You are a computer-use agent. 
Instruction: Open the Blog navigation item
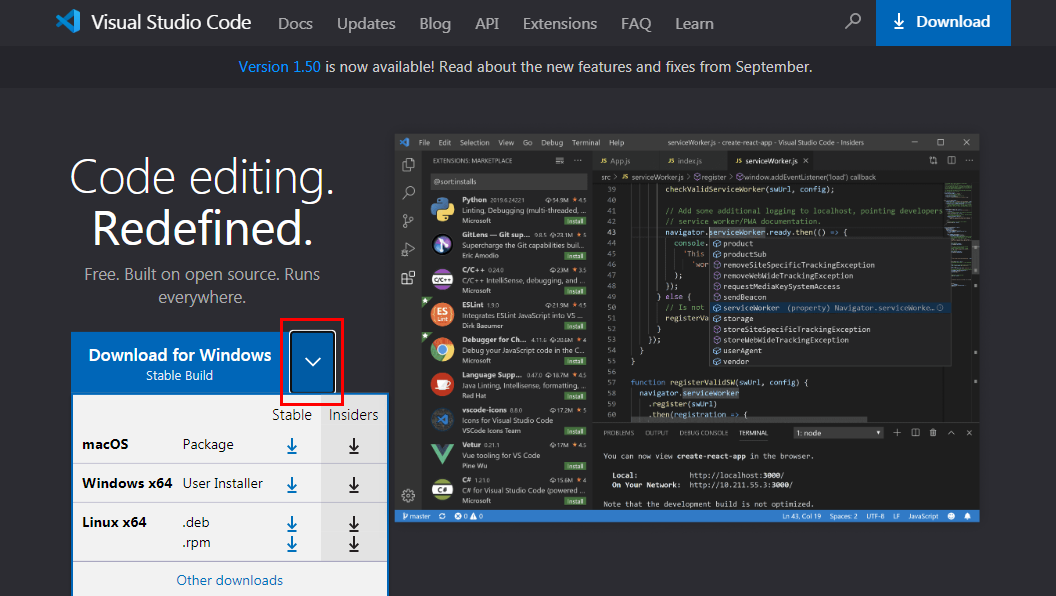pyautogui.click(x=435, y=24)
